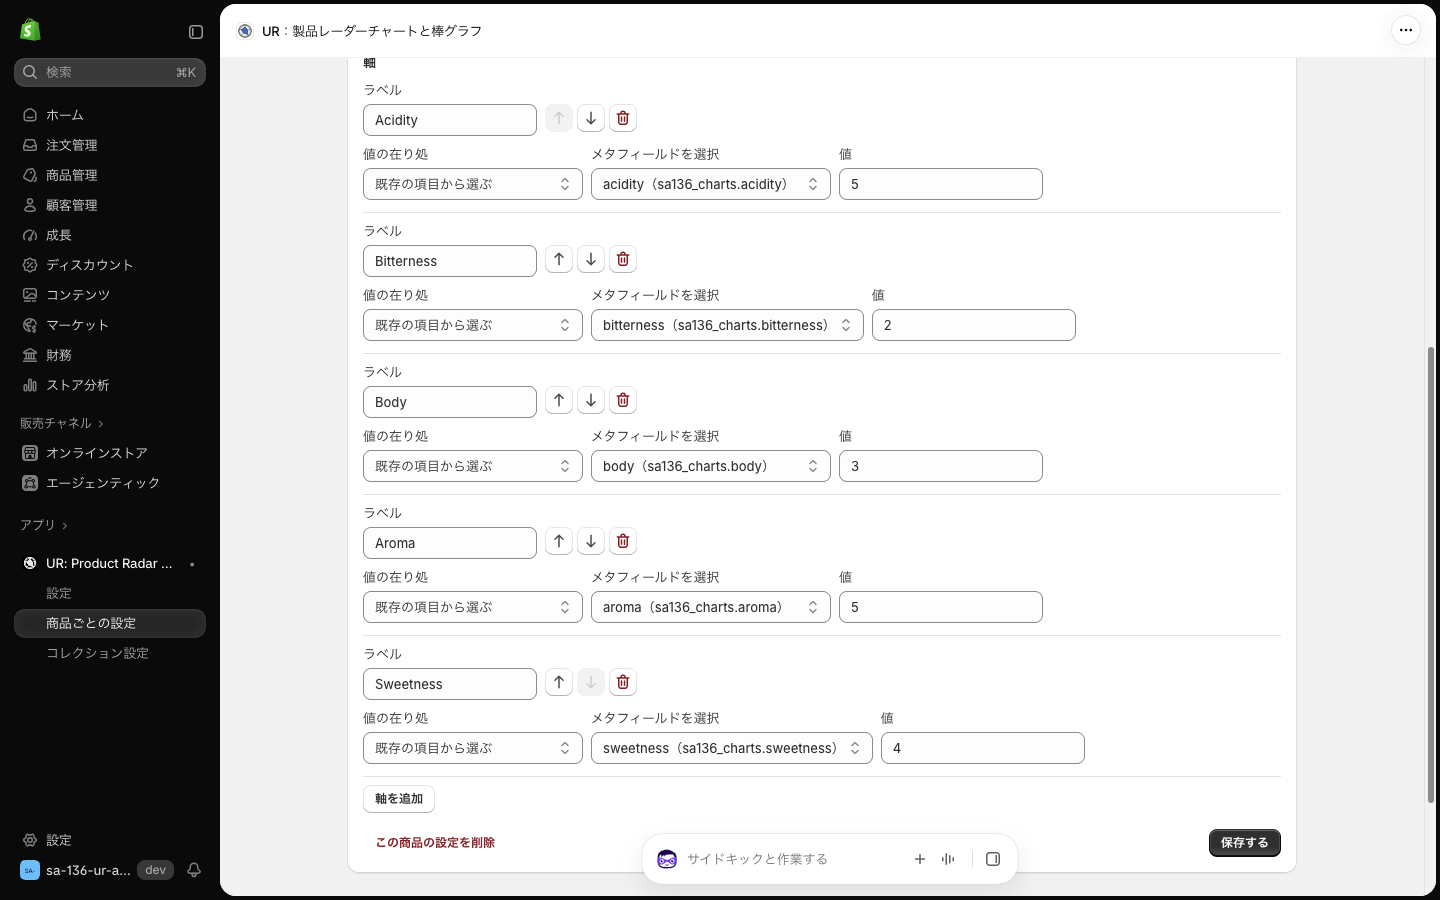Open notifications bell icon

194,870
